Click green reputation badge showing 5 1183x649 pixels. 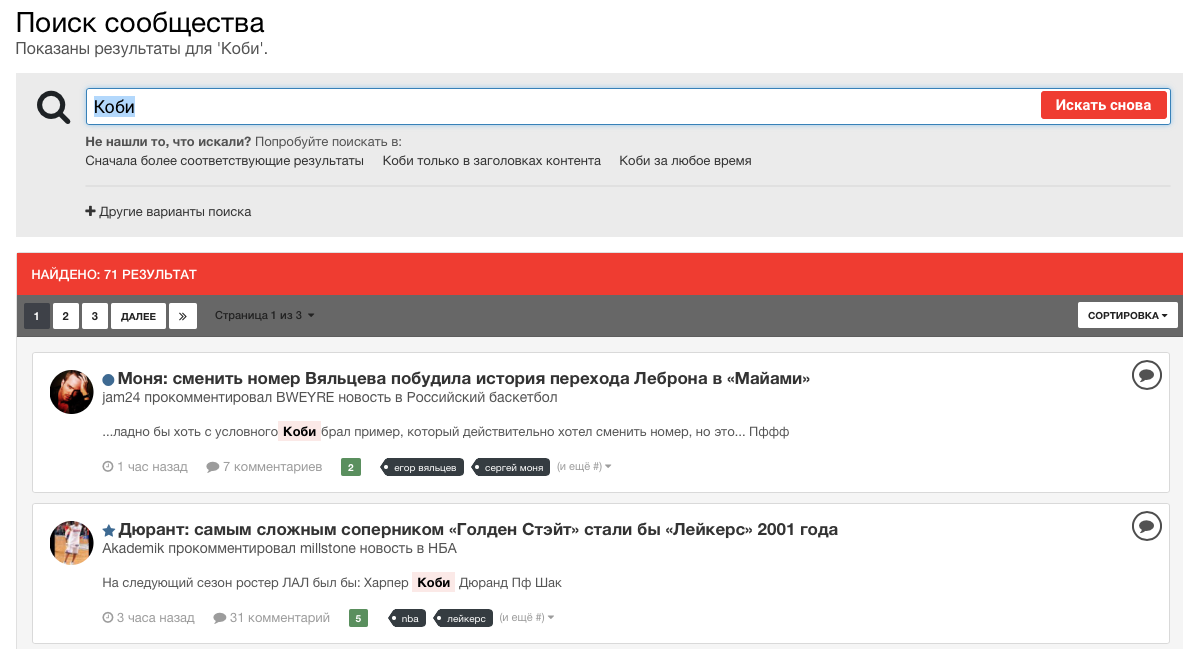click(358, 618)
